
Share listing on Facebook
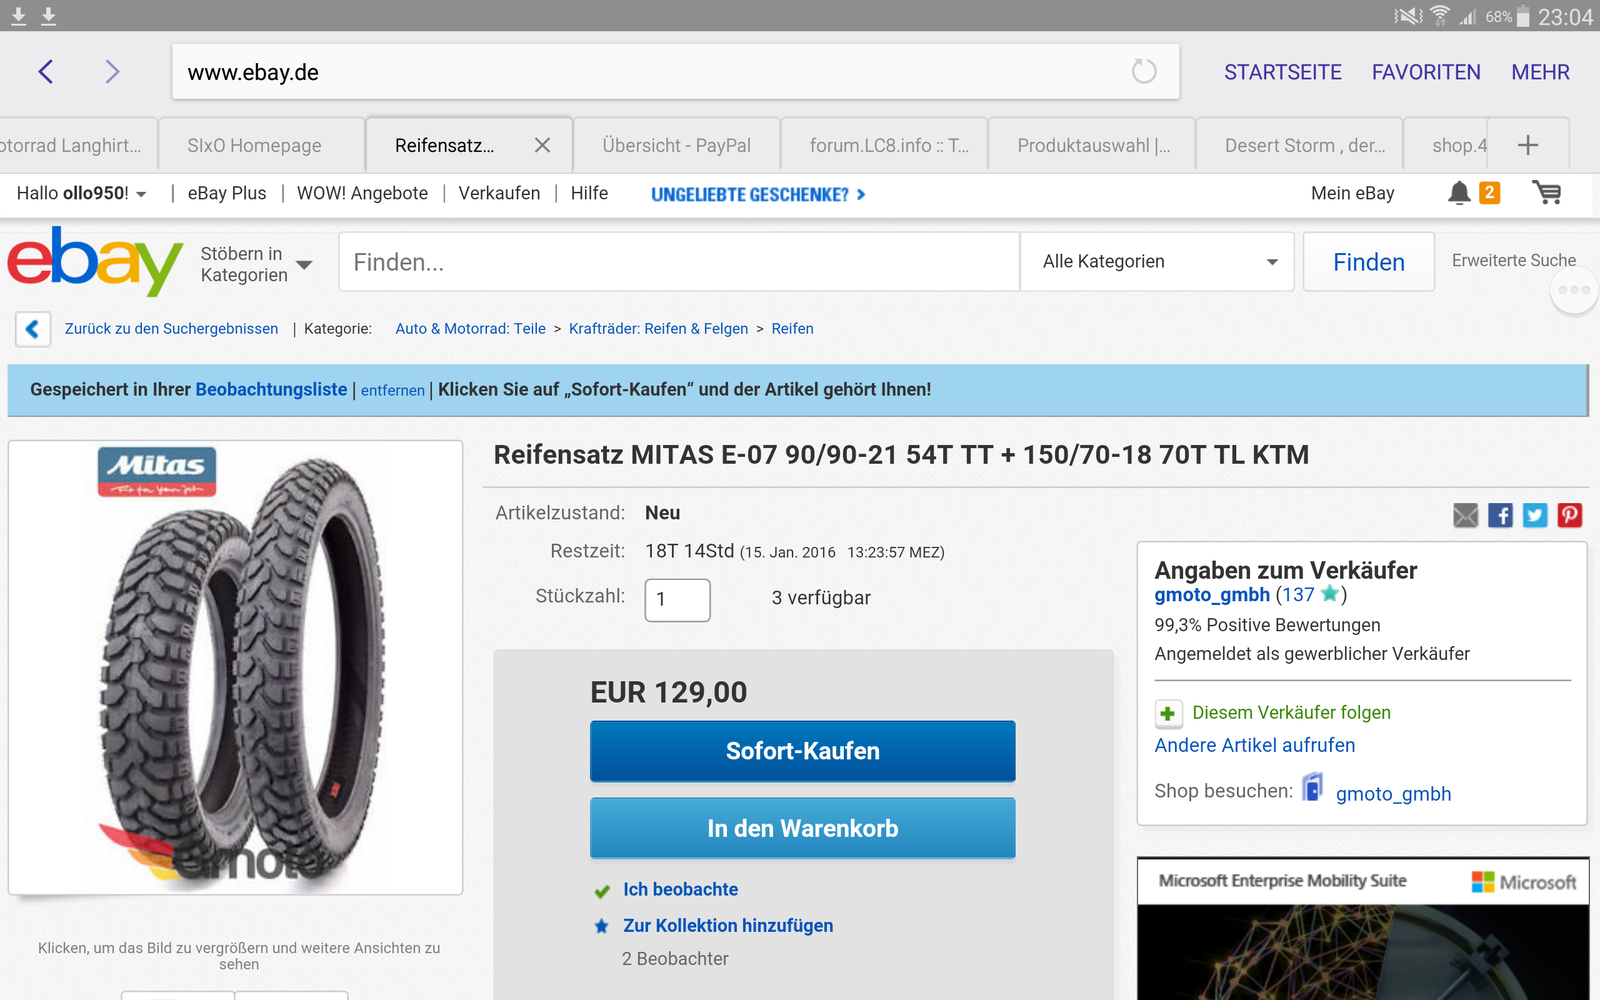(x=1500, y=515)
